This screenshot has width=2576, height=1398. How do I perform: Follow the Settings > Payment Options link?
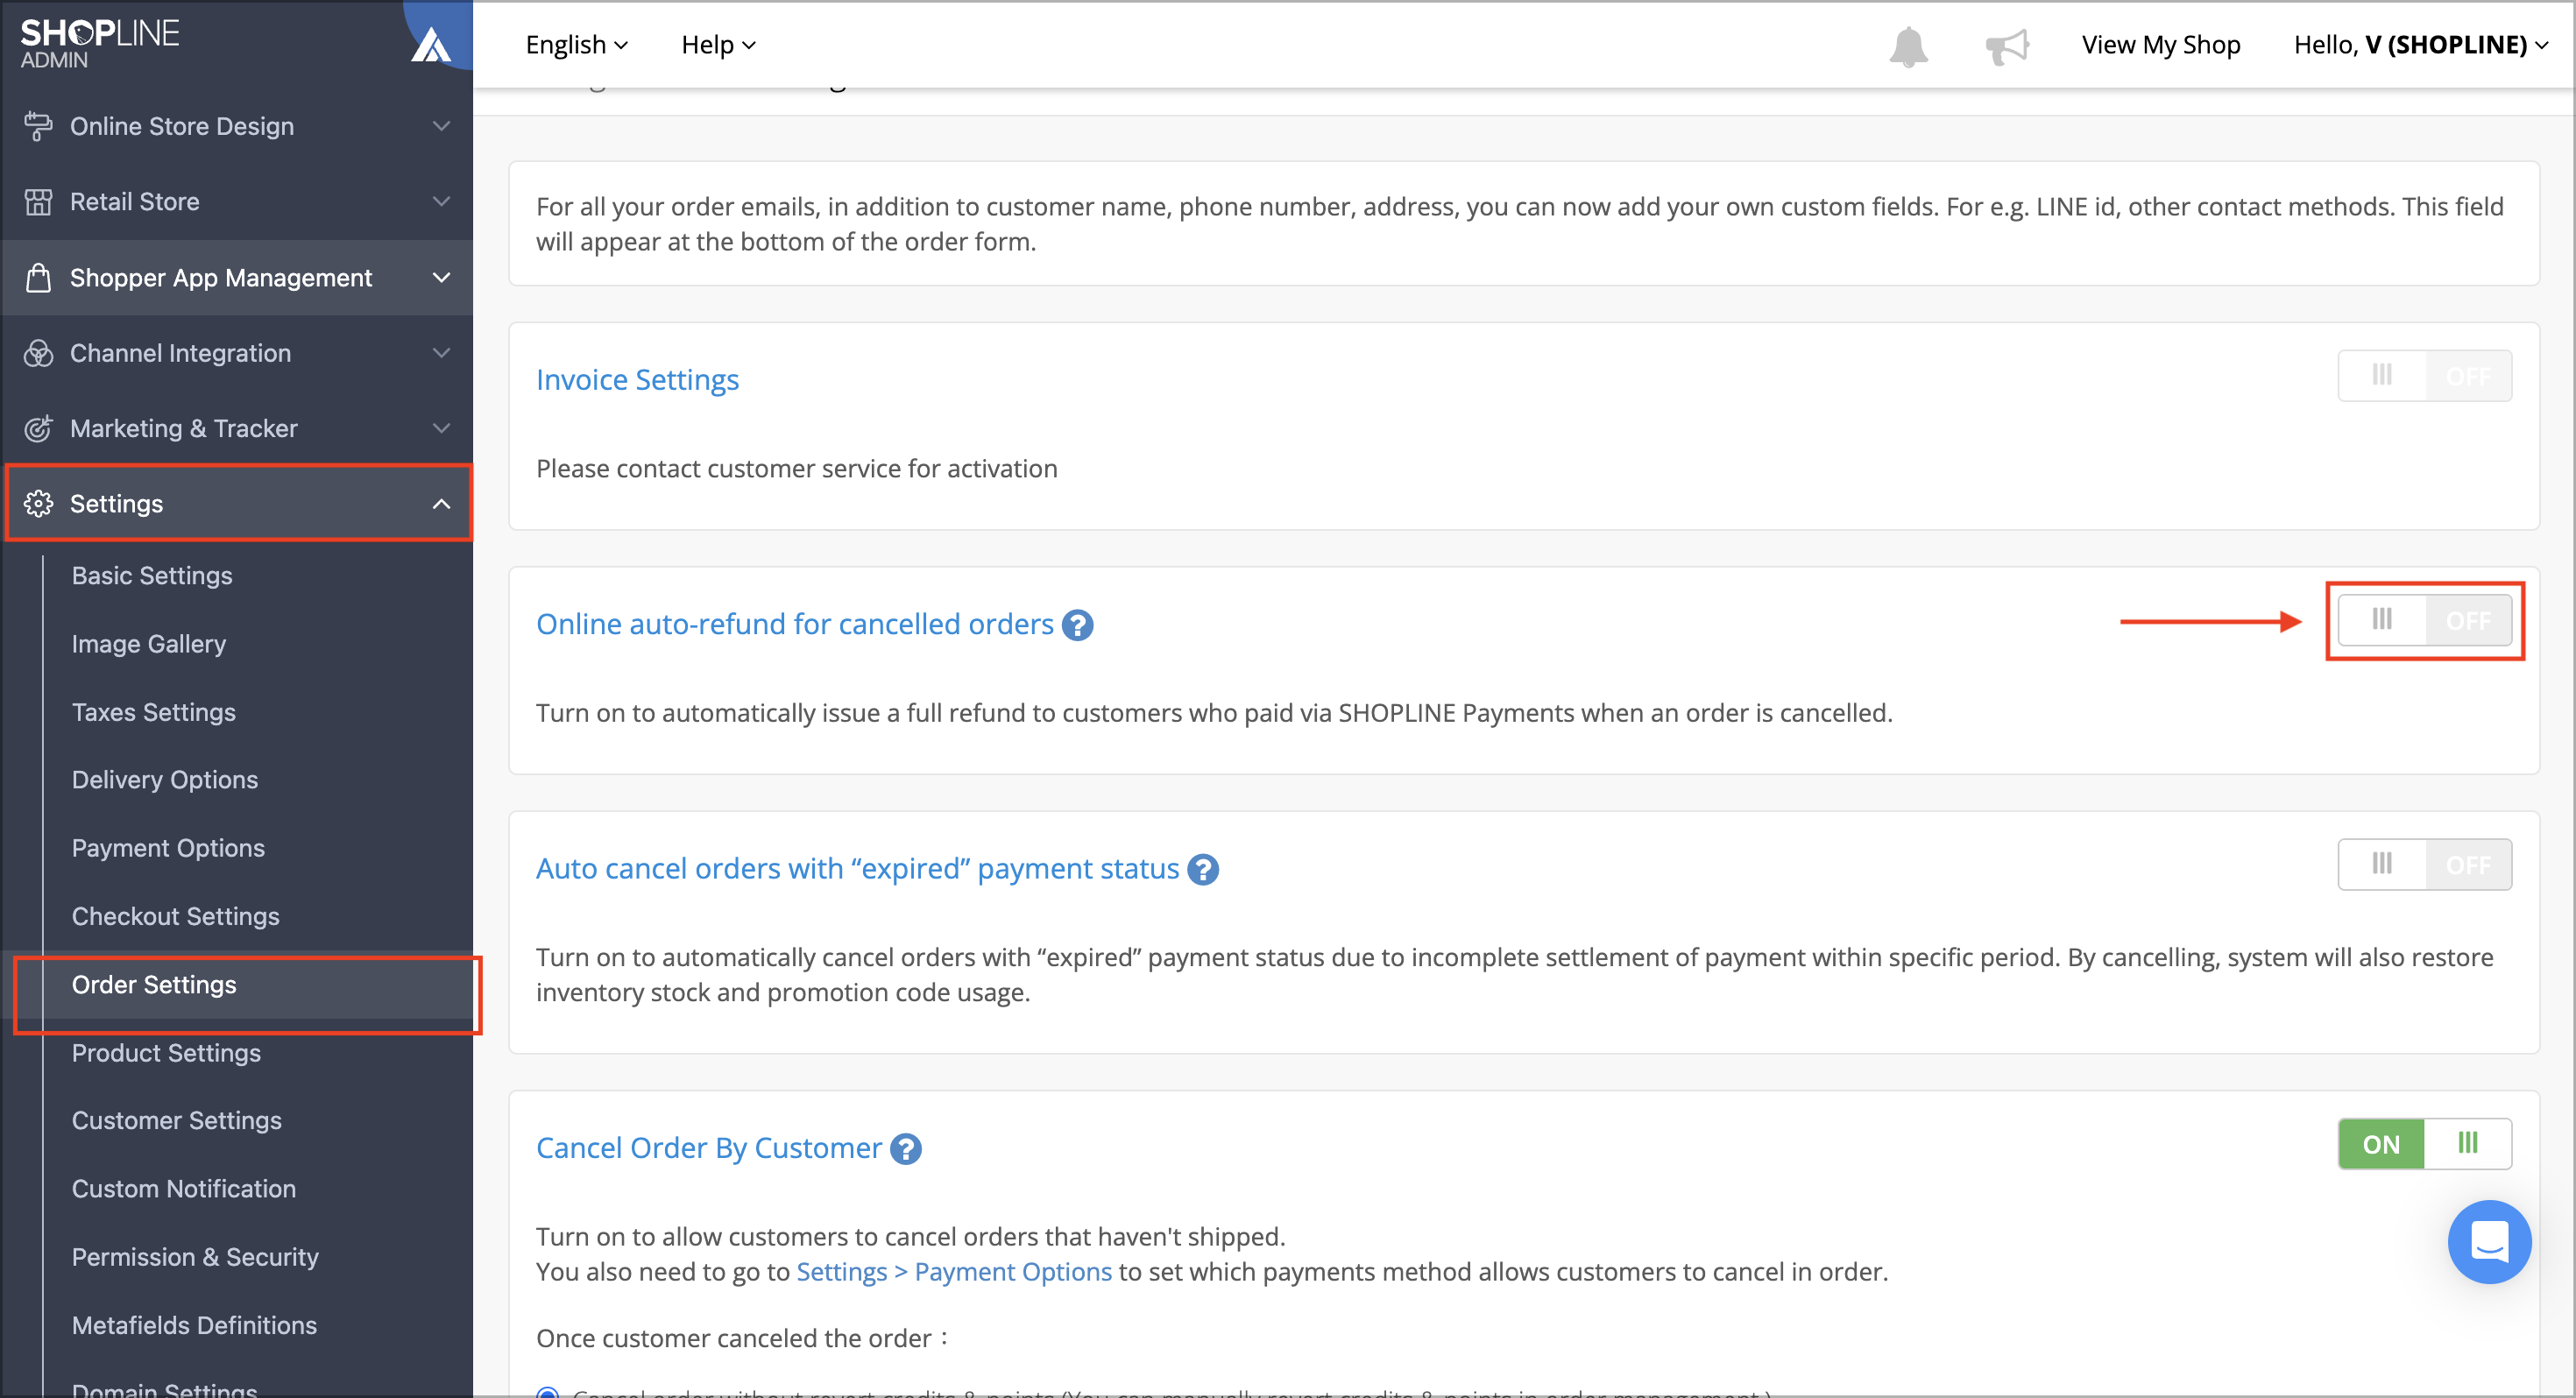pyautogui.click(x=953, y=1272)
